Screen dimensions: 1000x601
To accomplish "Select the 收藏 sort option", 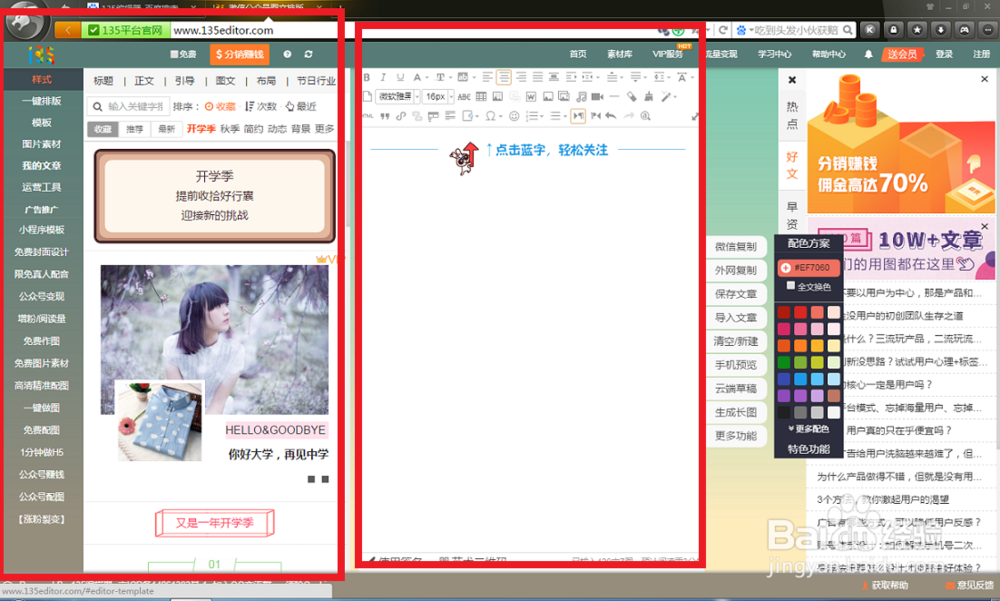I will tap(220, 107).
